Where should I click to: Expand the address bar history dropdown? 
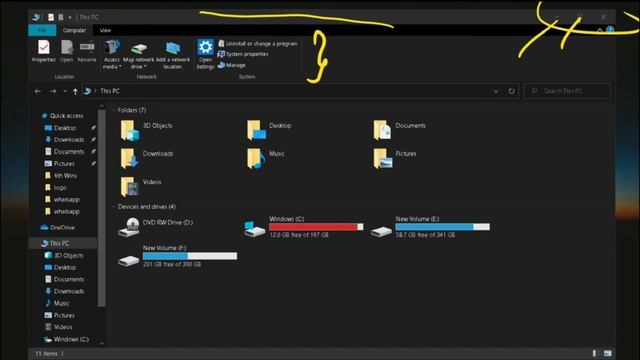[x=496, y=91]
